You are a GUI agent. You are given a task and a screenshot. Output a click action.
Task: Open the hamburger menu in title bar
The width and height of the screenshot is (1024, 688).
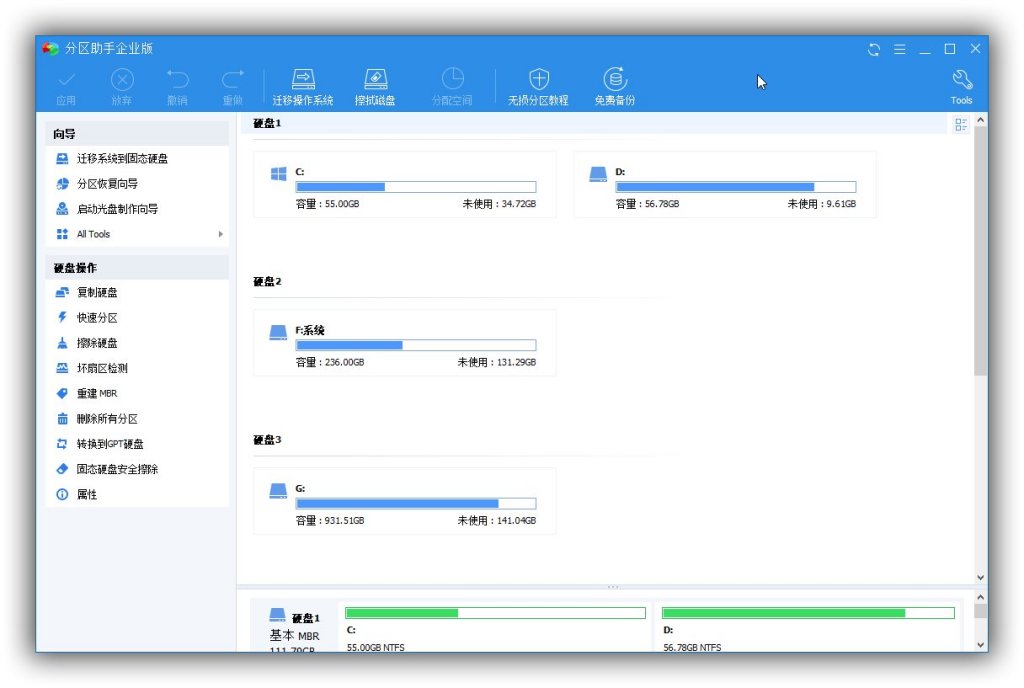(x=899, y=49)
